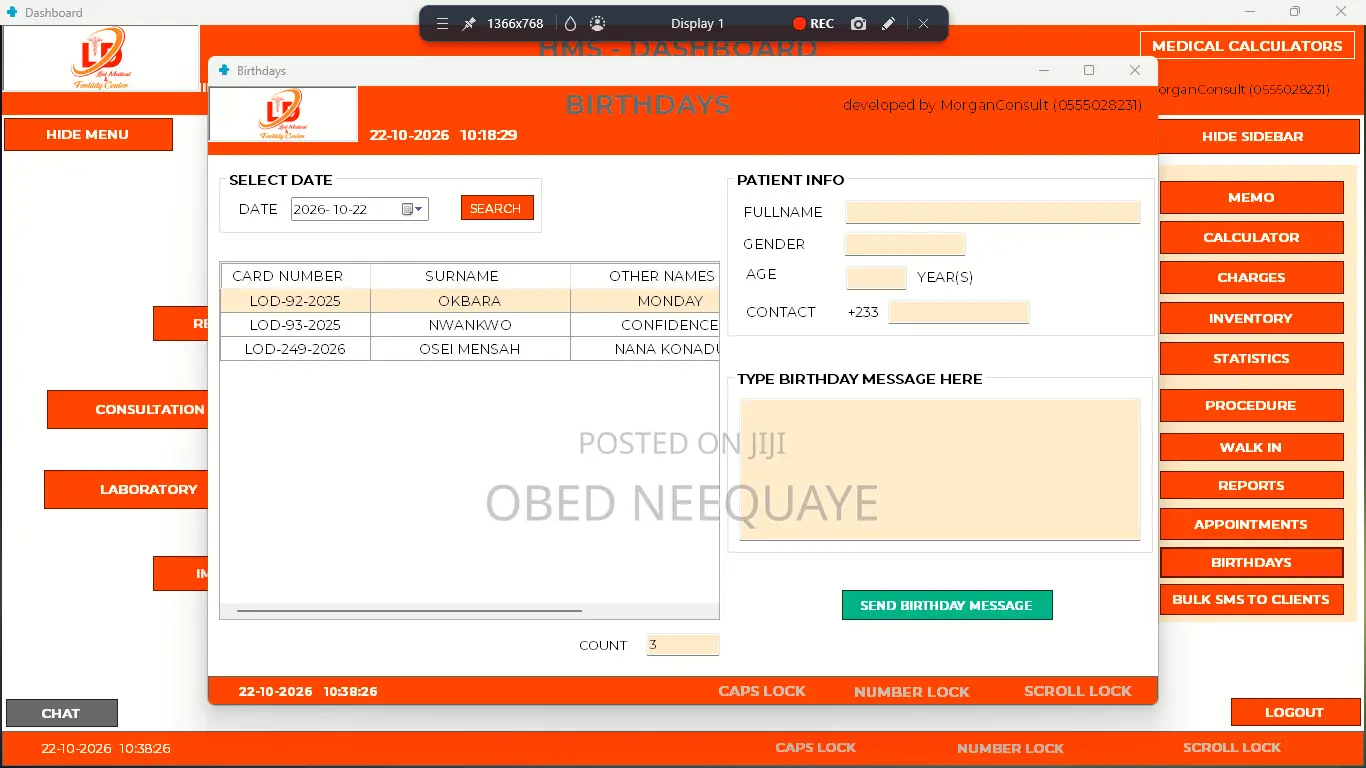Click the CARD NUMBER column header
This screenshot has height=768, width=1366.
[296, 276]
